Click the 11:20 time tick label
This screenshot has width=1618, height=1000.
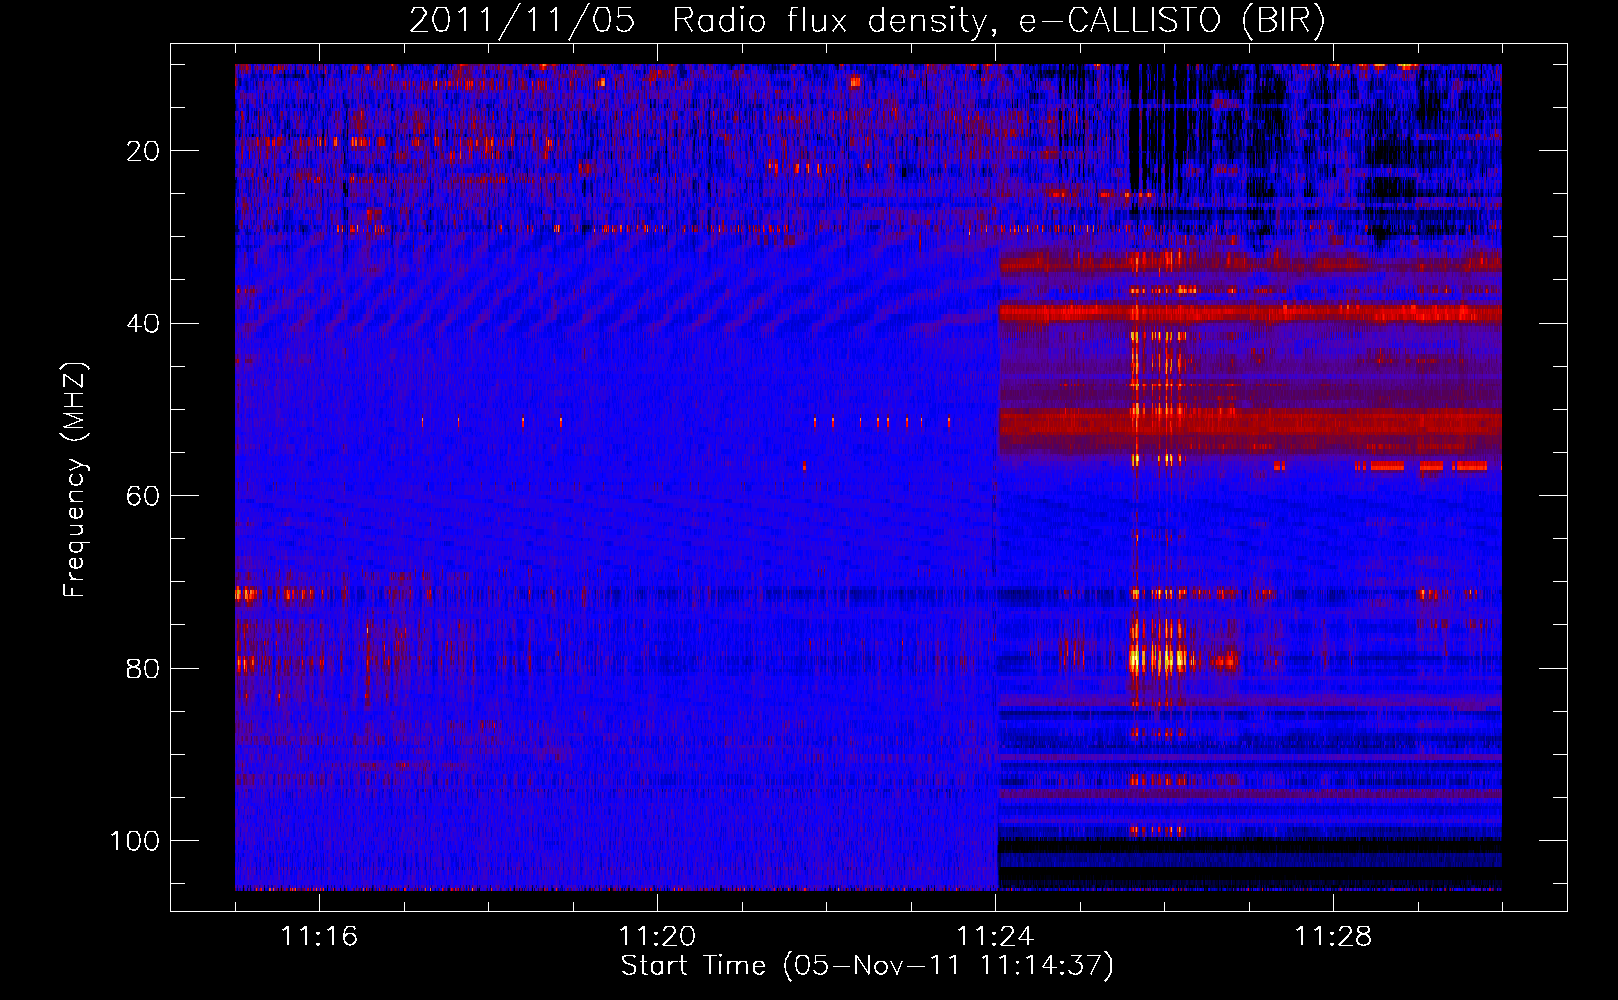coord(657,936)
